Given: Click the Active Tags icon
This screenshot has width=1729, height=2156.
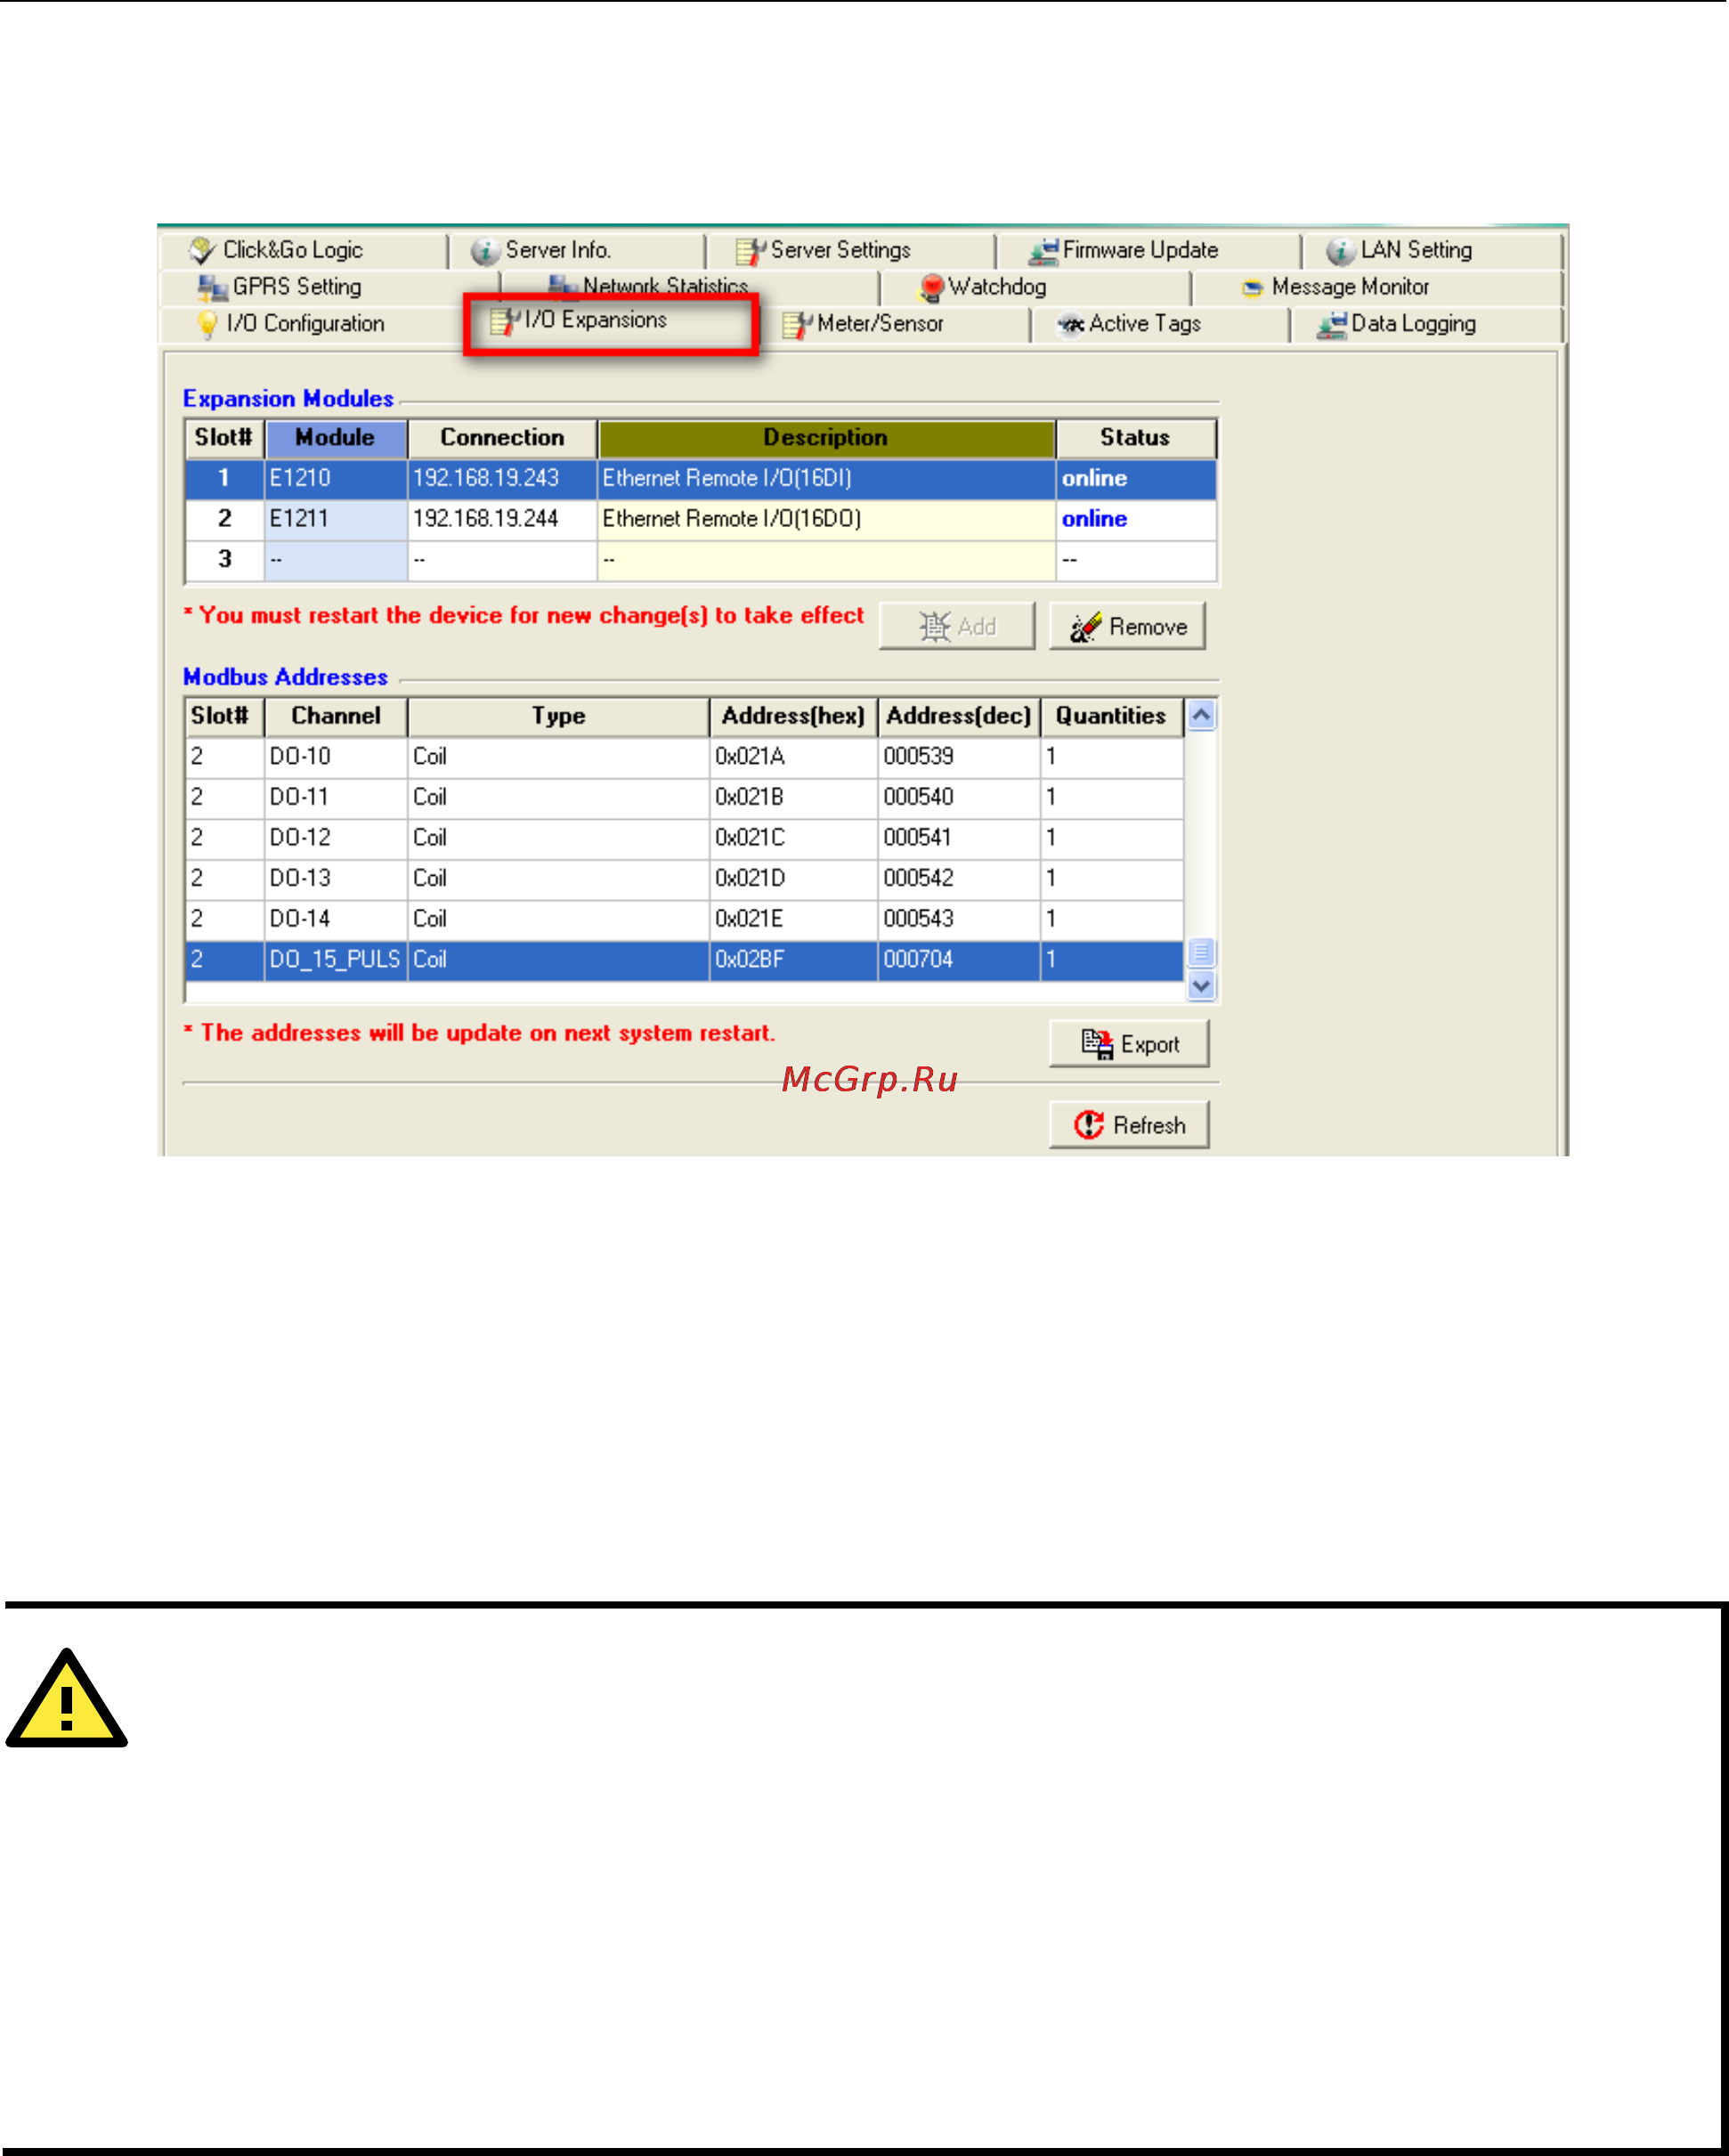Looking at the screenshot, I should (1071, 325).
